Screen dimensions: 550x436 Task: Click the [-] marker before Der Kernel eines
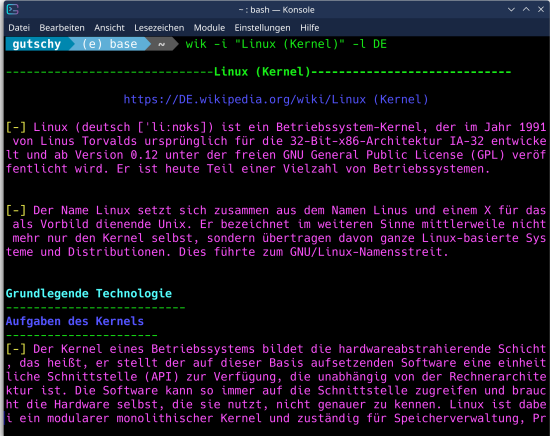(16, 349)
